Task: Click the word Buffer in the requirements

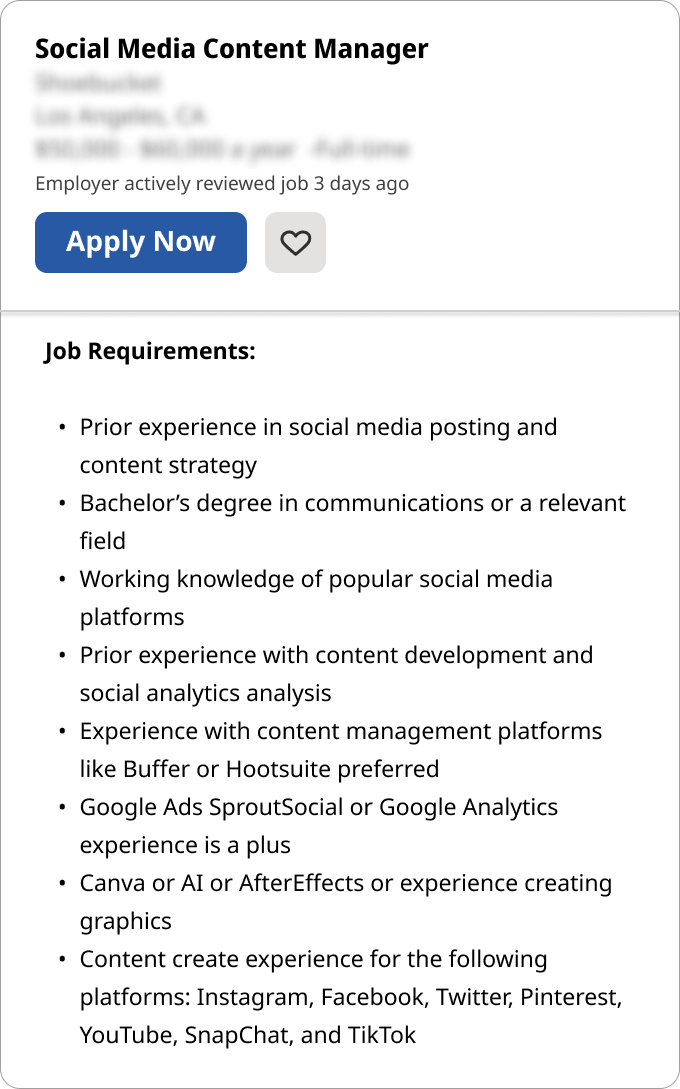Action: (156, 770)
